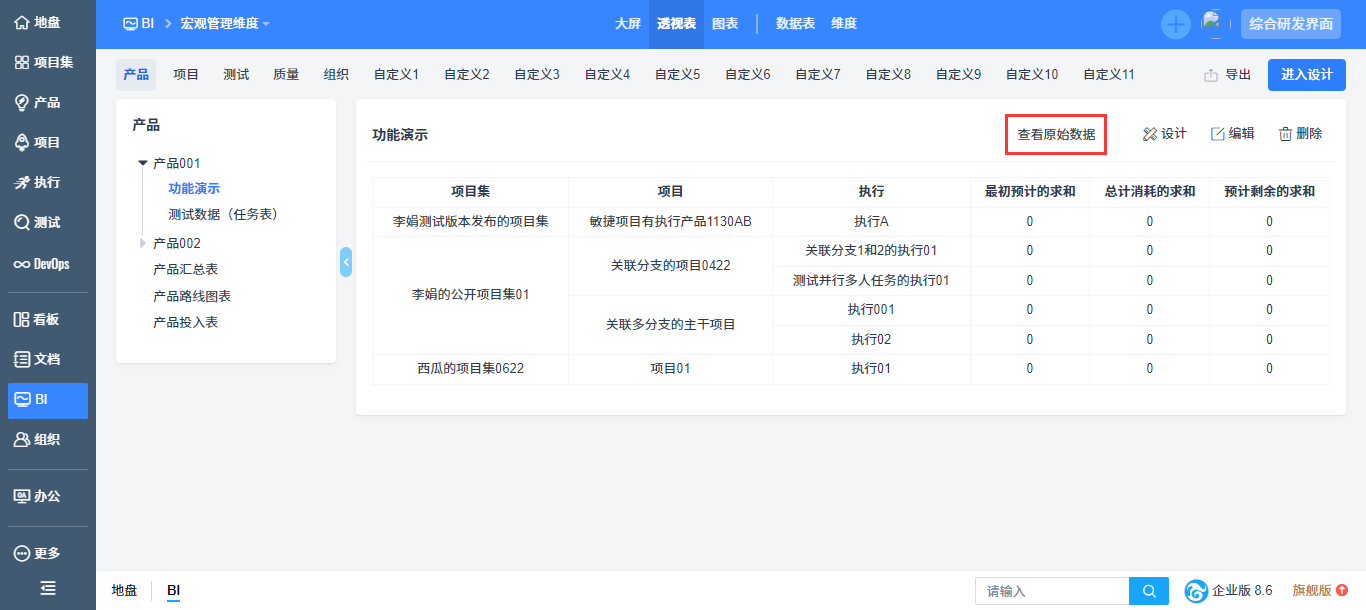1366x610 pixels.
Task: Click the blue plus create button
Action: [x=1176, y=24]
